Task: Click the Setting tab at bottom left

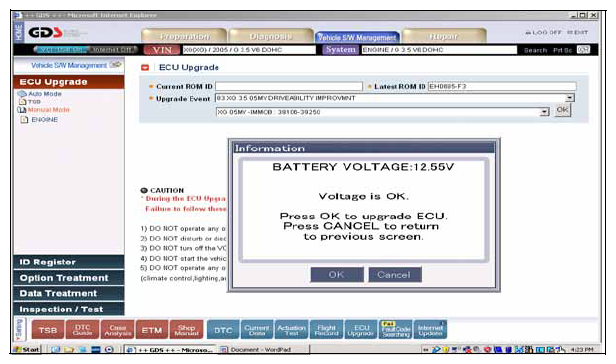Action: tap(20, 329)
